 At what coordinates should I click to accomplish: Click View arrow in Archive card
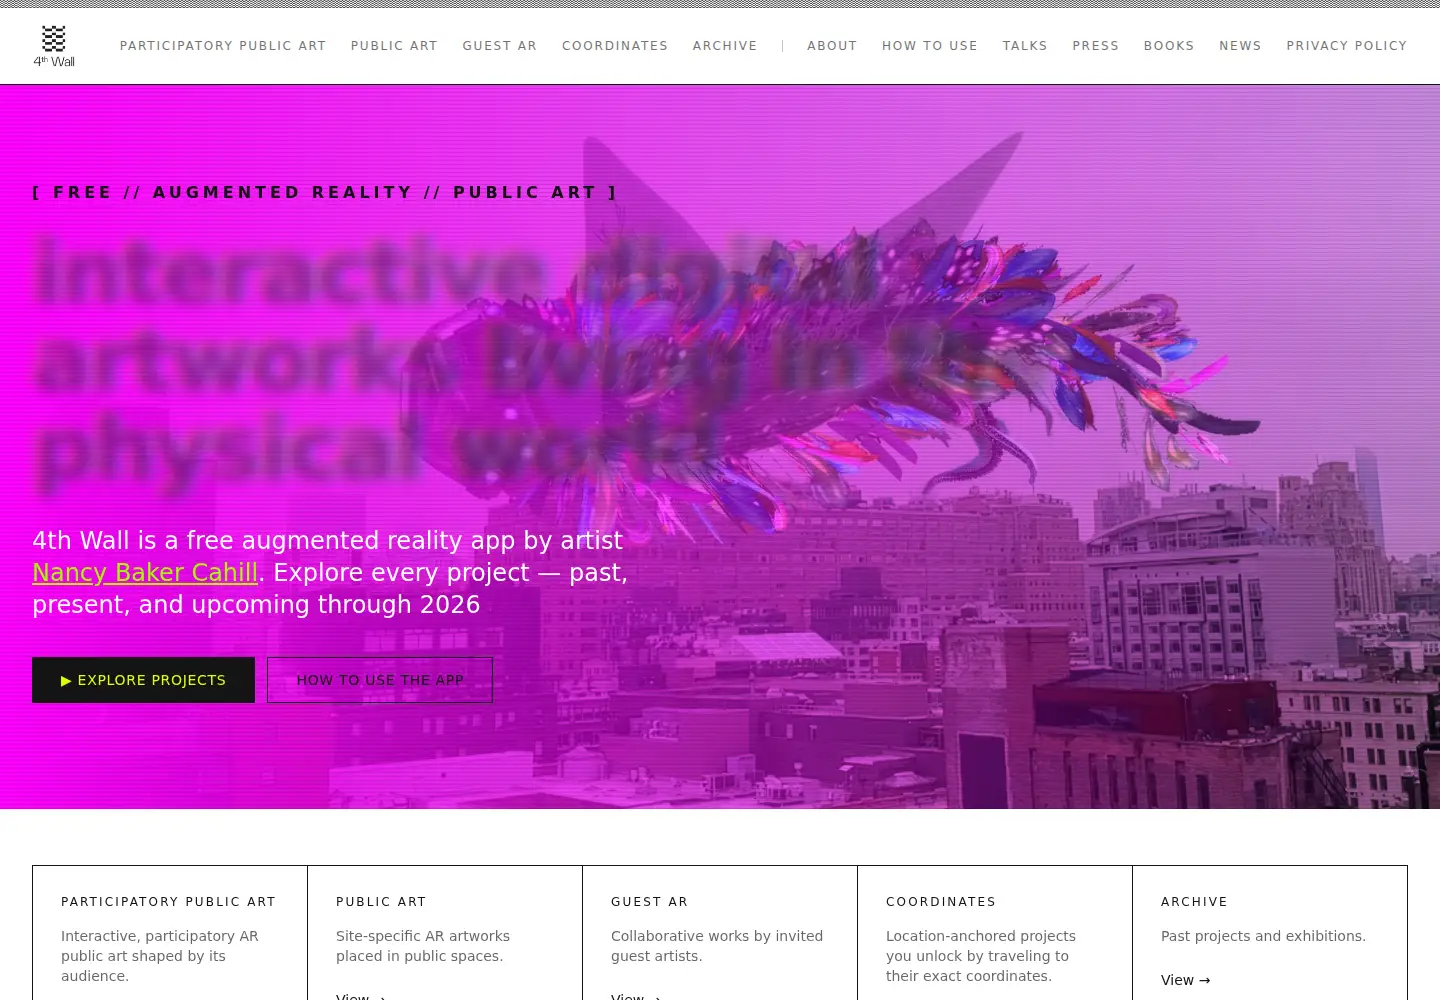click(x=1186, y=980)
